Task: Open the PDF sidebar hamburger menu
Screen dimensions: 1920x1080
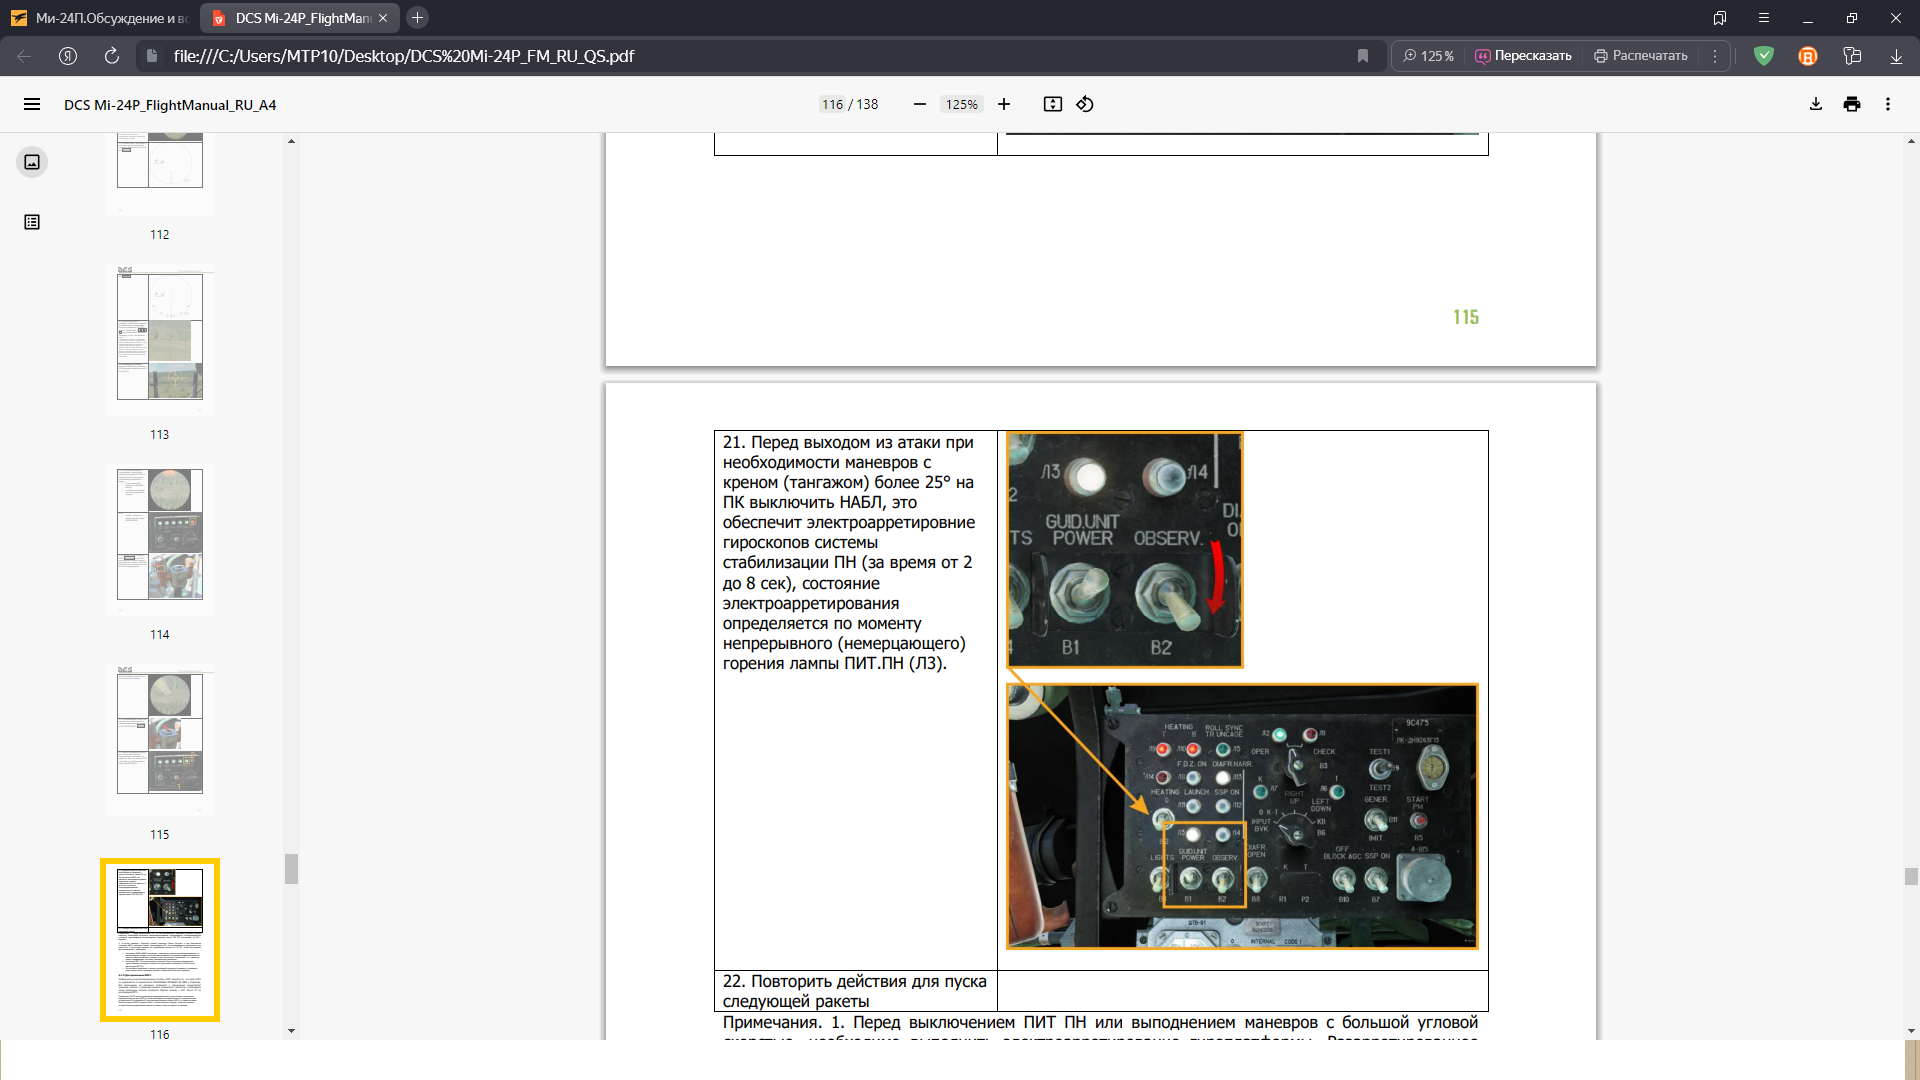Action: pos(32,104)
